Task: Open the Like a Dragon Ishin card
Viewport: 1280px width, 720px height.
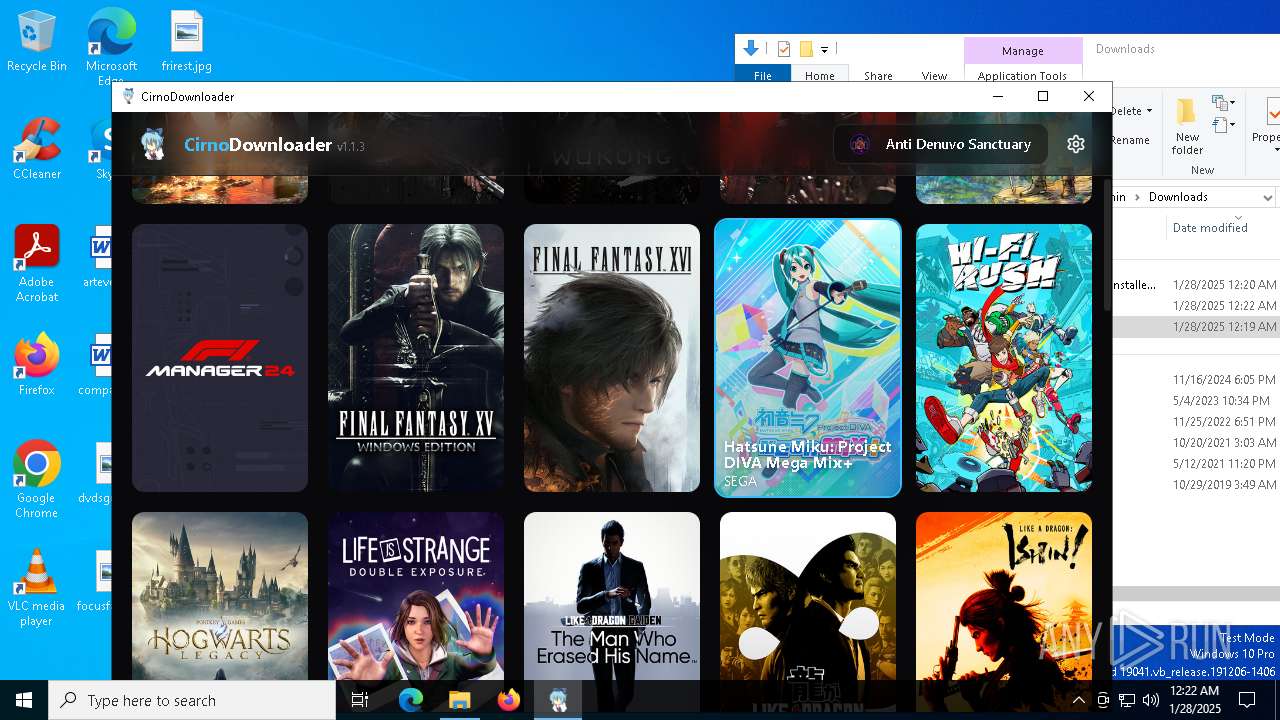Action: click(x=1004, y=596)
